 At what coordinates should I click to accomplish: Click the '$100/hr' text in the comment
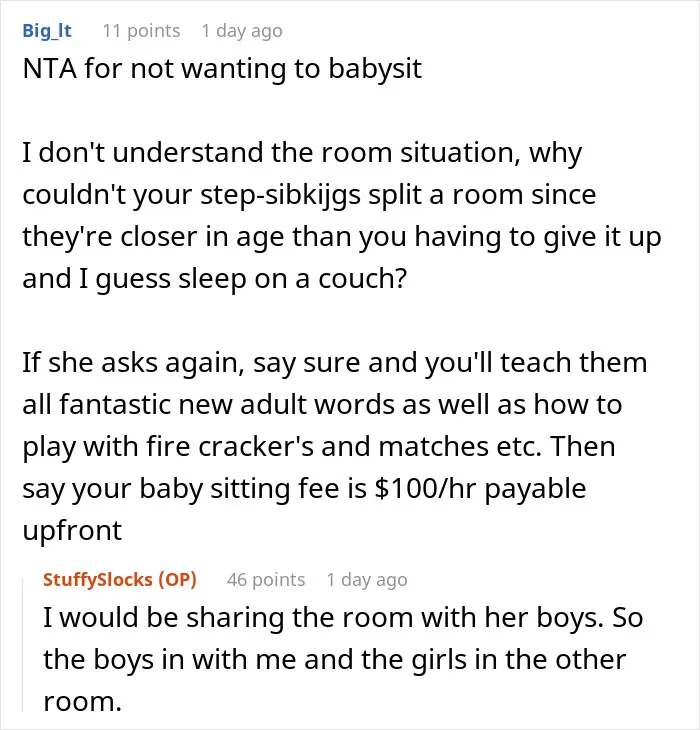[425, 489]
